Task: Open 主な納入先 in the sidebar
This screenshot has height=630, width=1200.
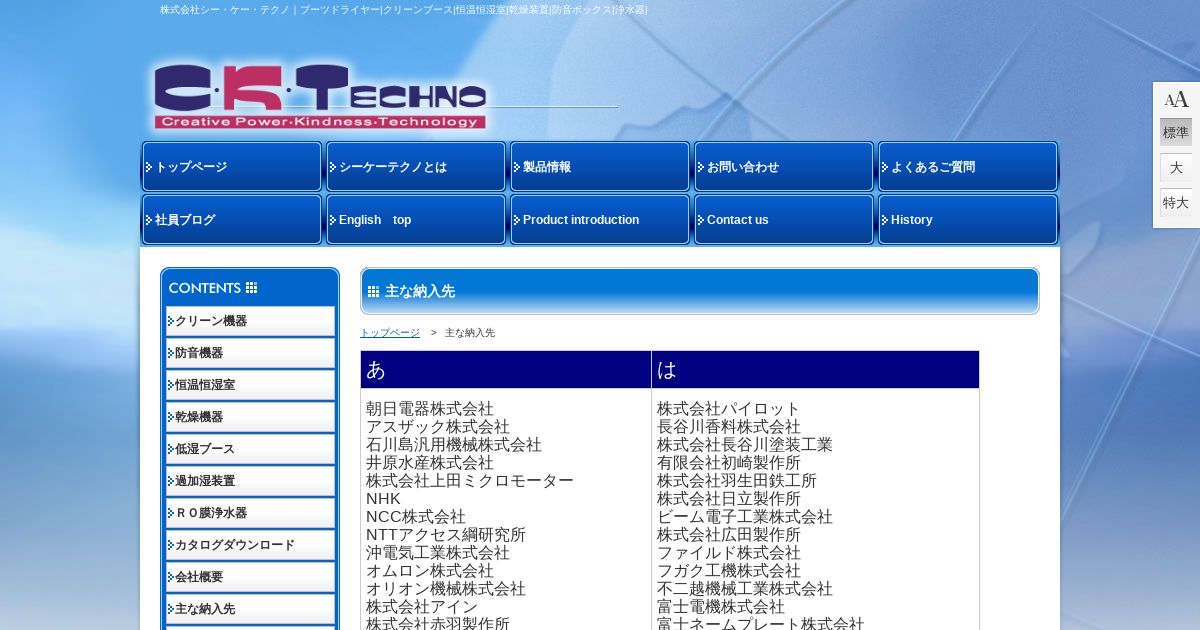Action: 250,609
